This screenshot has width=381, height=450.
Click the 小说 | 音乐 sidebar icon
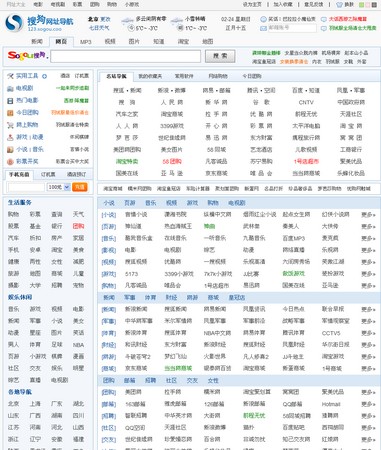tap(10, 149)
